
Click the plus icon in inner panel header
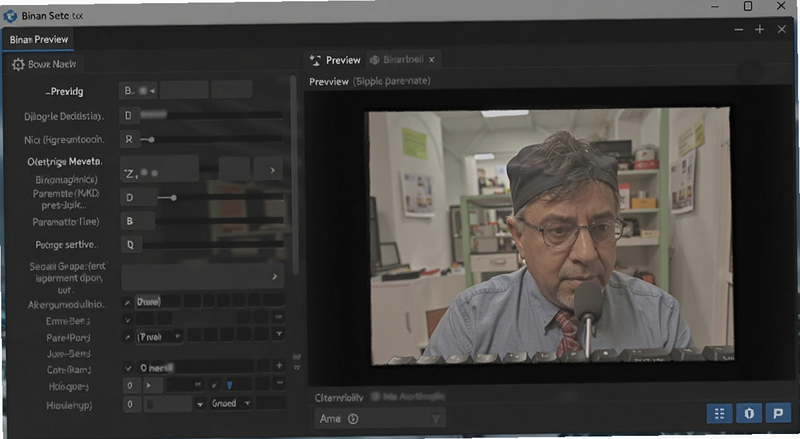(x=760, y=30)
